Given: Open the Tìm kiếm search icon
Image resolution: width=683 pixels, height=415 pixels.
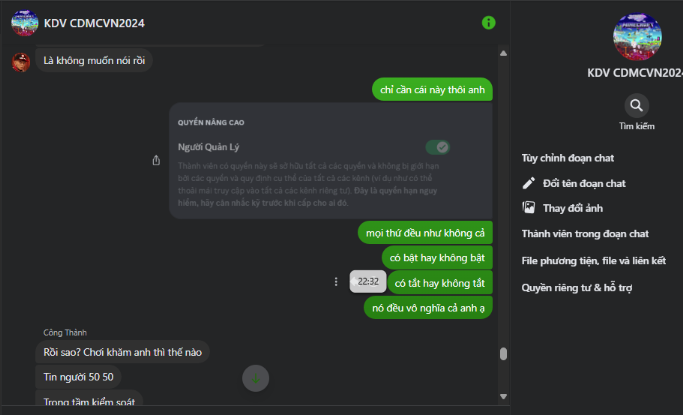Looking at the screenshot, I should point(636,105).
